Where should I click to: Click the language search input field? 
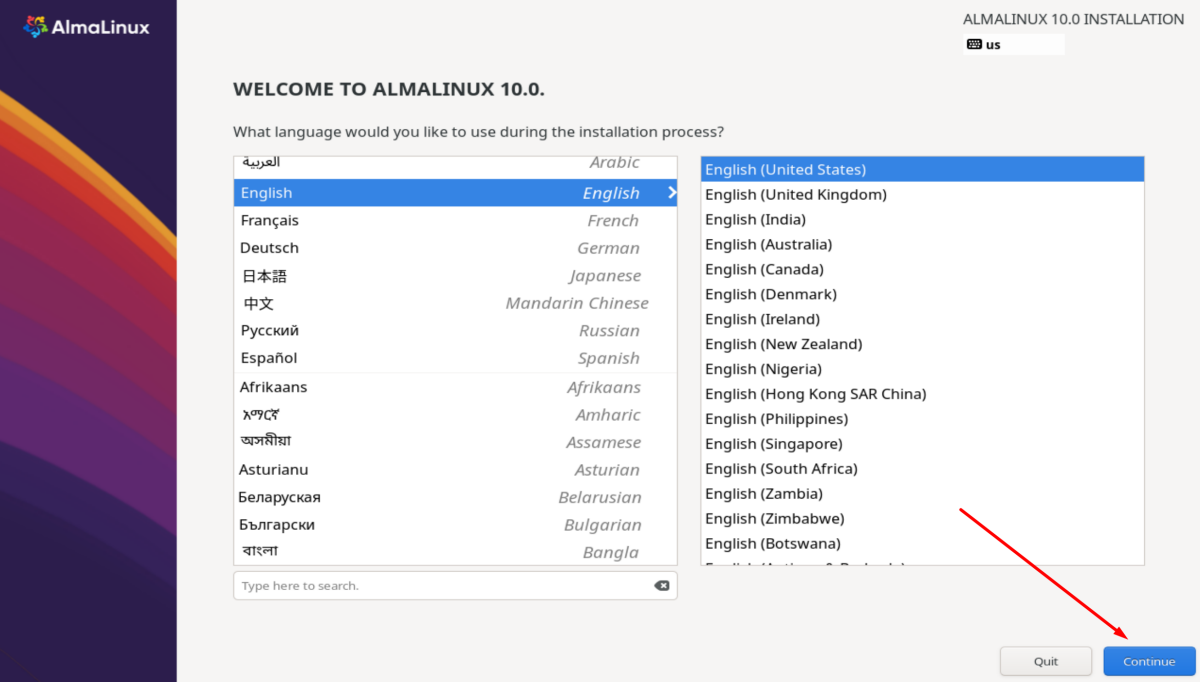tap(440, 586)
